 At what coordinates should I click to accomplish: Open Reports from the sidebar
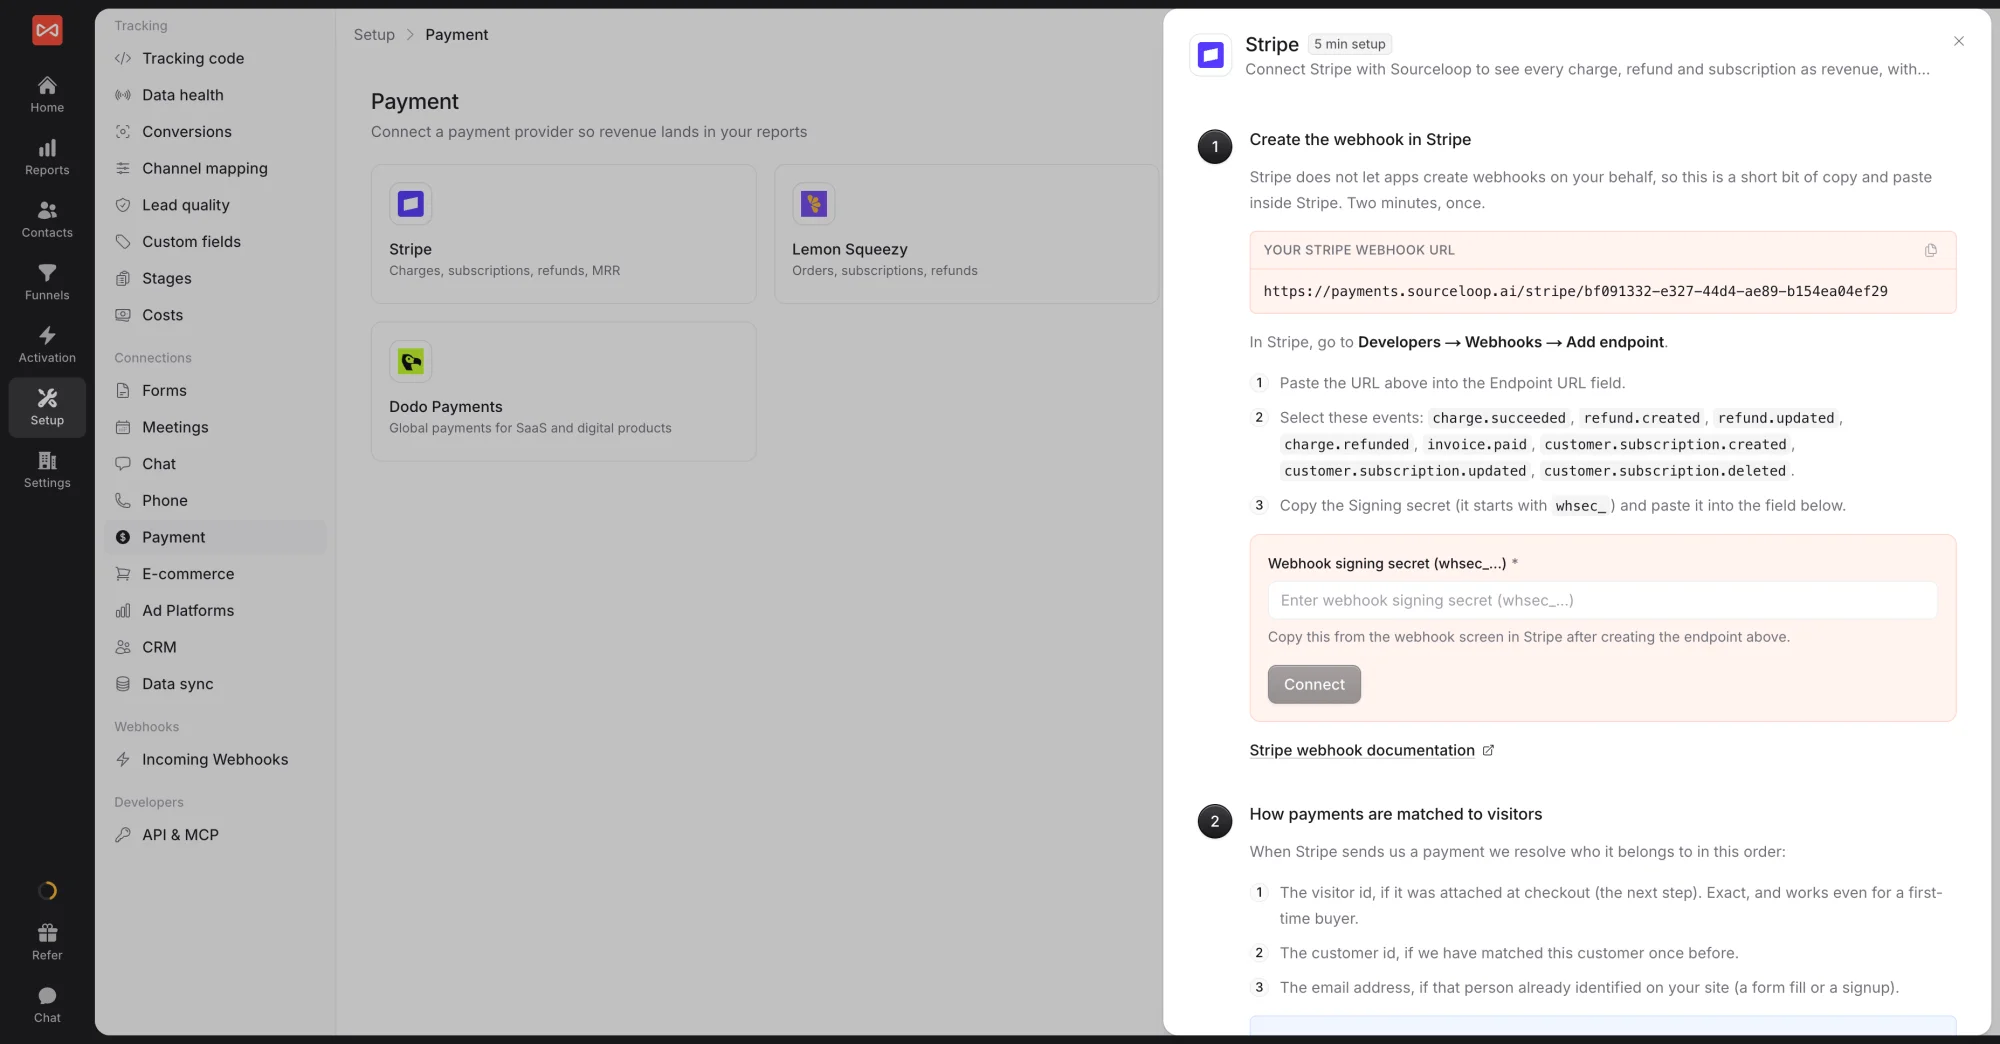tap(47, 158)
